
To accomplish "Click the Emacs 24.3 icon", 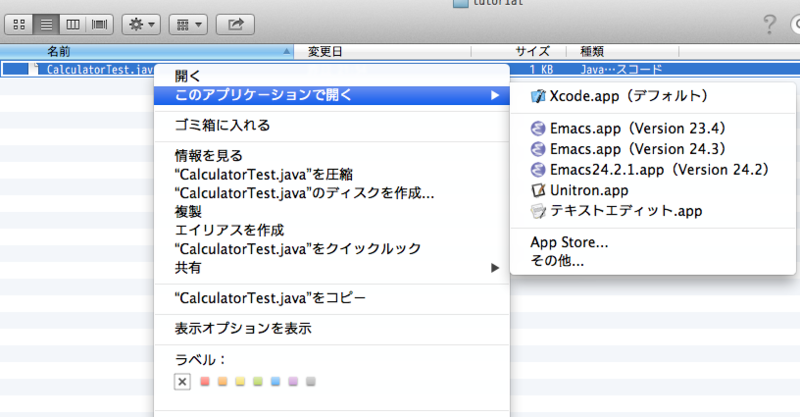I will pos(538,149).
